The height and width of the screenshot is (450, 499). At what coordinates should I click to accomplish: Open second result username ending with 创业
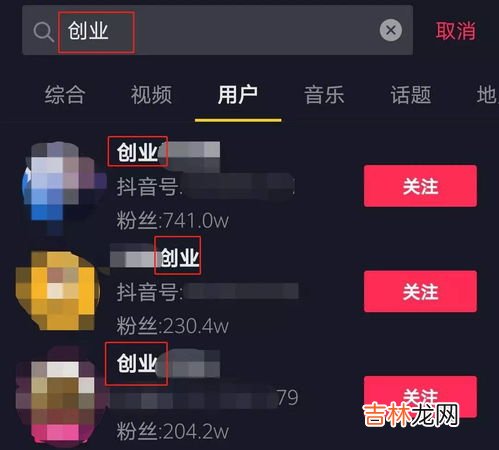tap(155, 257)
